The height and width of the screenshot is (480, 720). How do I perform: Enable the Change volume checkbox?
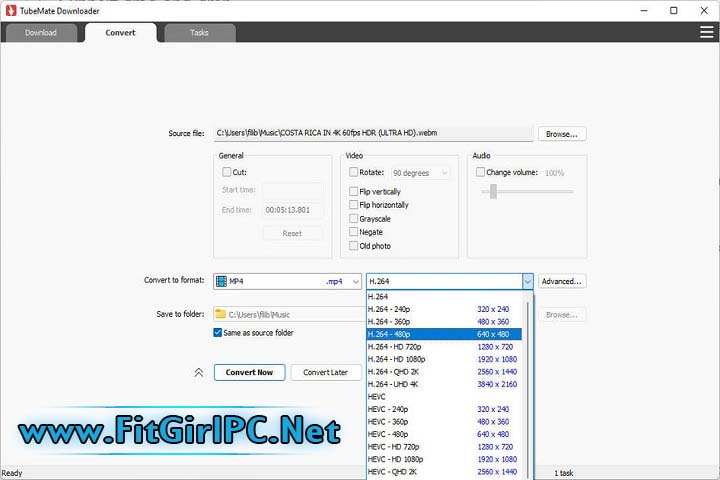coord(481,172)
